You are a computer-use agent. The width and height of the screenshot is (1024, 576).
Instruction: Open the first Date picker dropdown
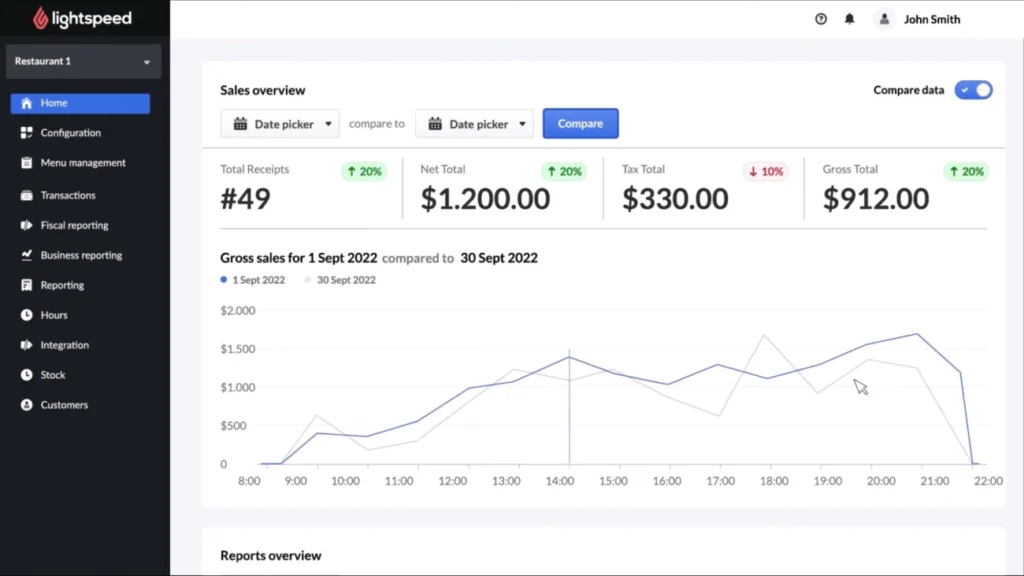click(x=280, y=124)
